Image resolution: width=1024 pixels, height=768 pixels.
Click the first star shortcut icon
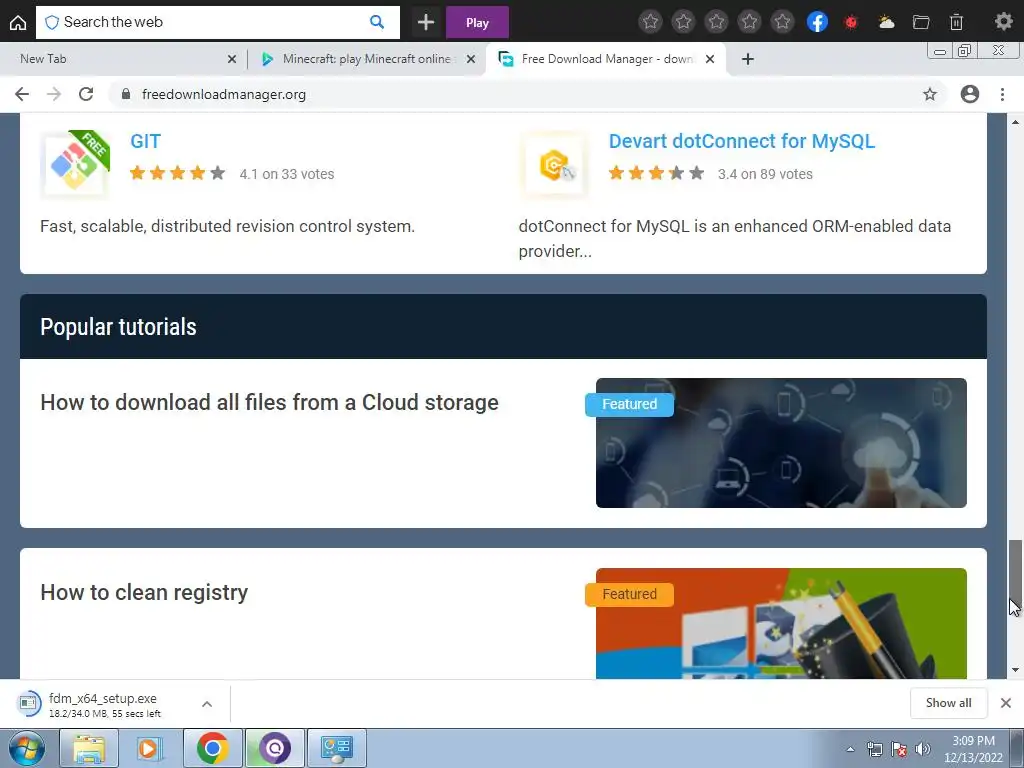[650, 22]
